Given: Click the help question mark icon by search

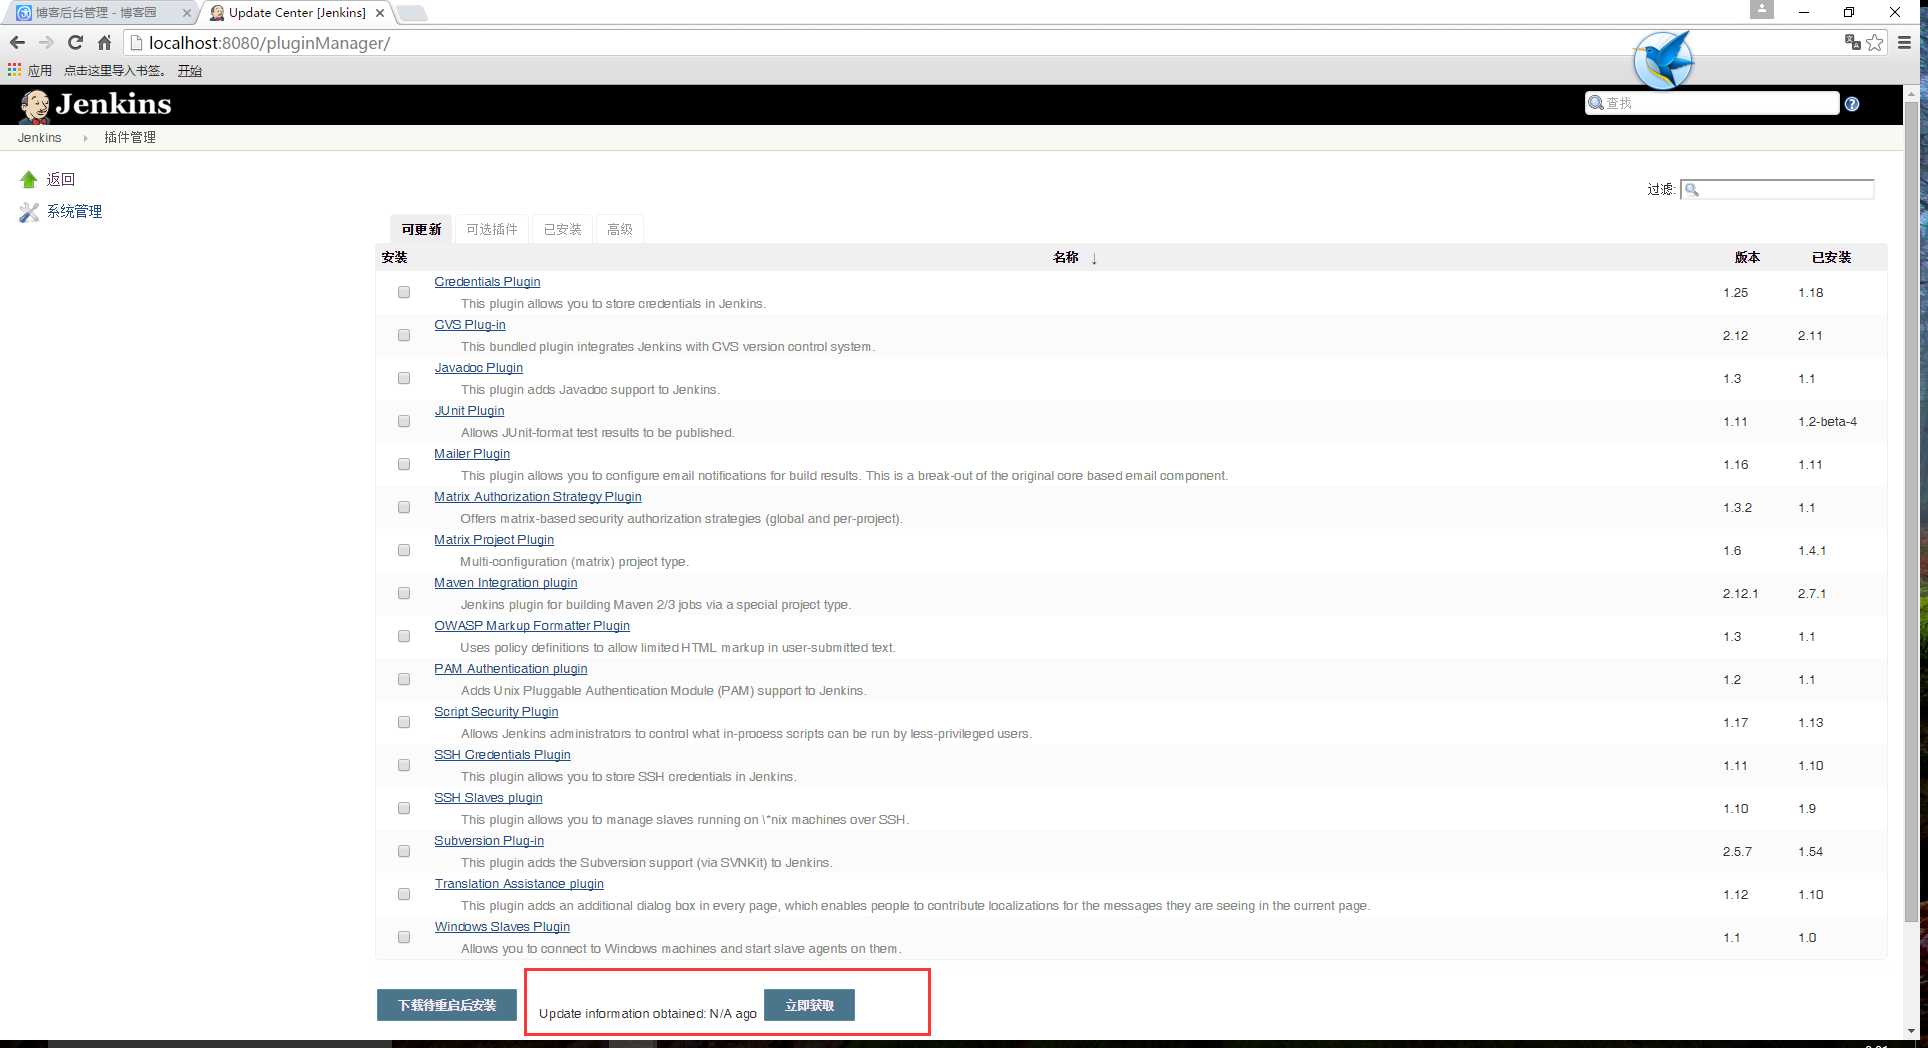Looking at the screenshot, I should point(1852,104).
